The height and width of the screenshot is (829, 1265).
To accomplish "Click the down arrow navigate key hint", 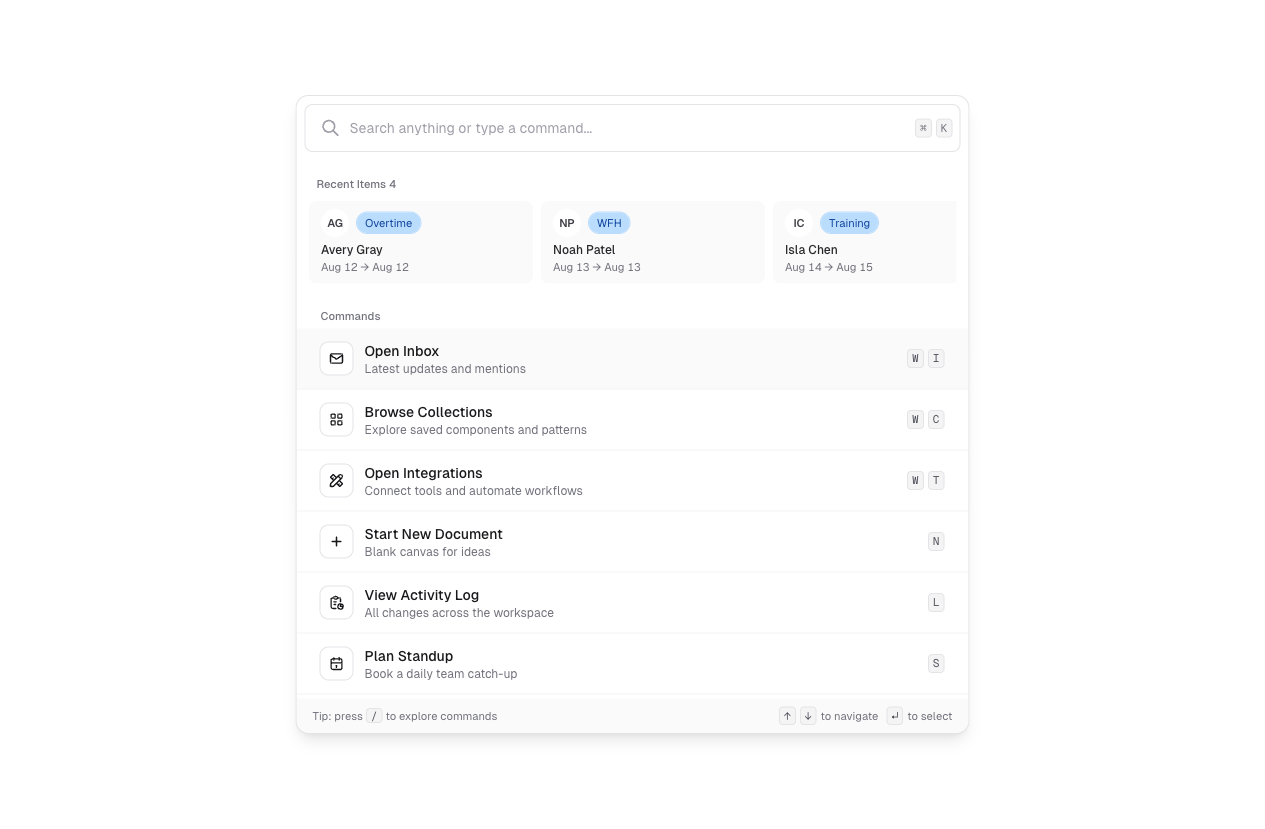I will 808,716.
